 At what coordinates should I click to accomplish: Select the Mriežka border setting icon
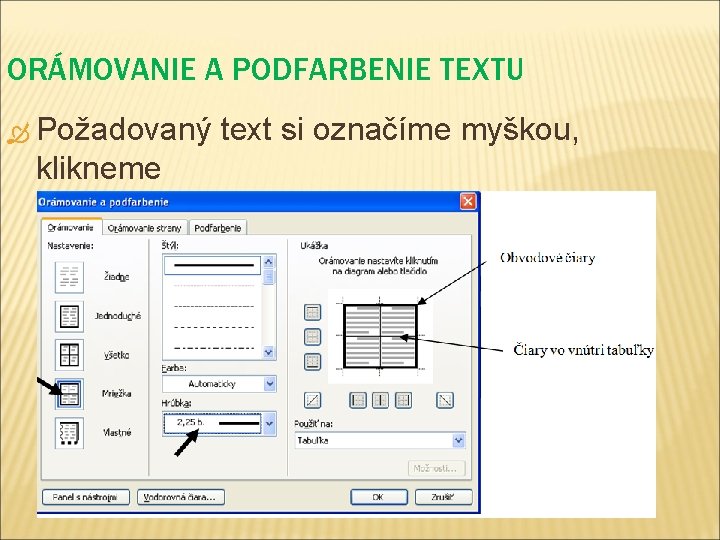coord(69,394)
